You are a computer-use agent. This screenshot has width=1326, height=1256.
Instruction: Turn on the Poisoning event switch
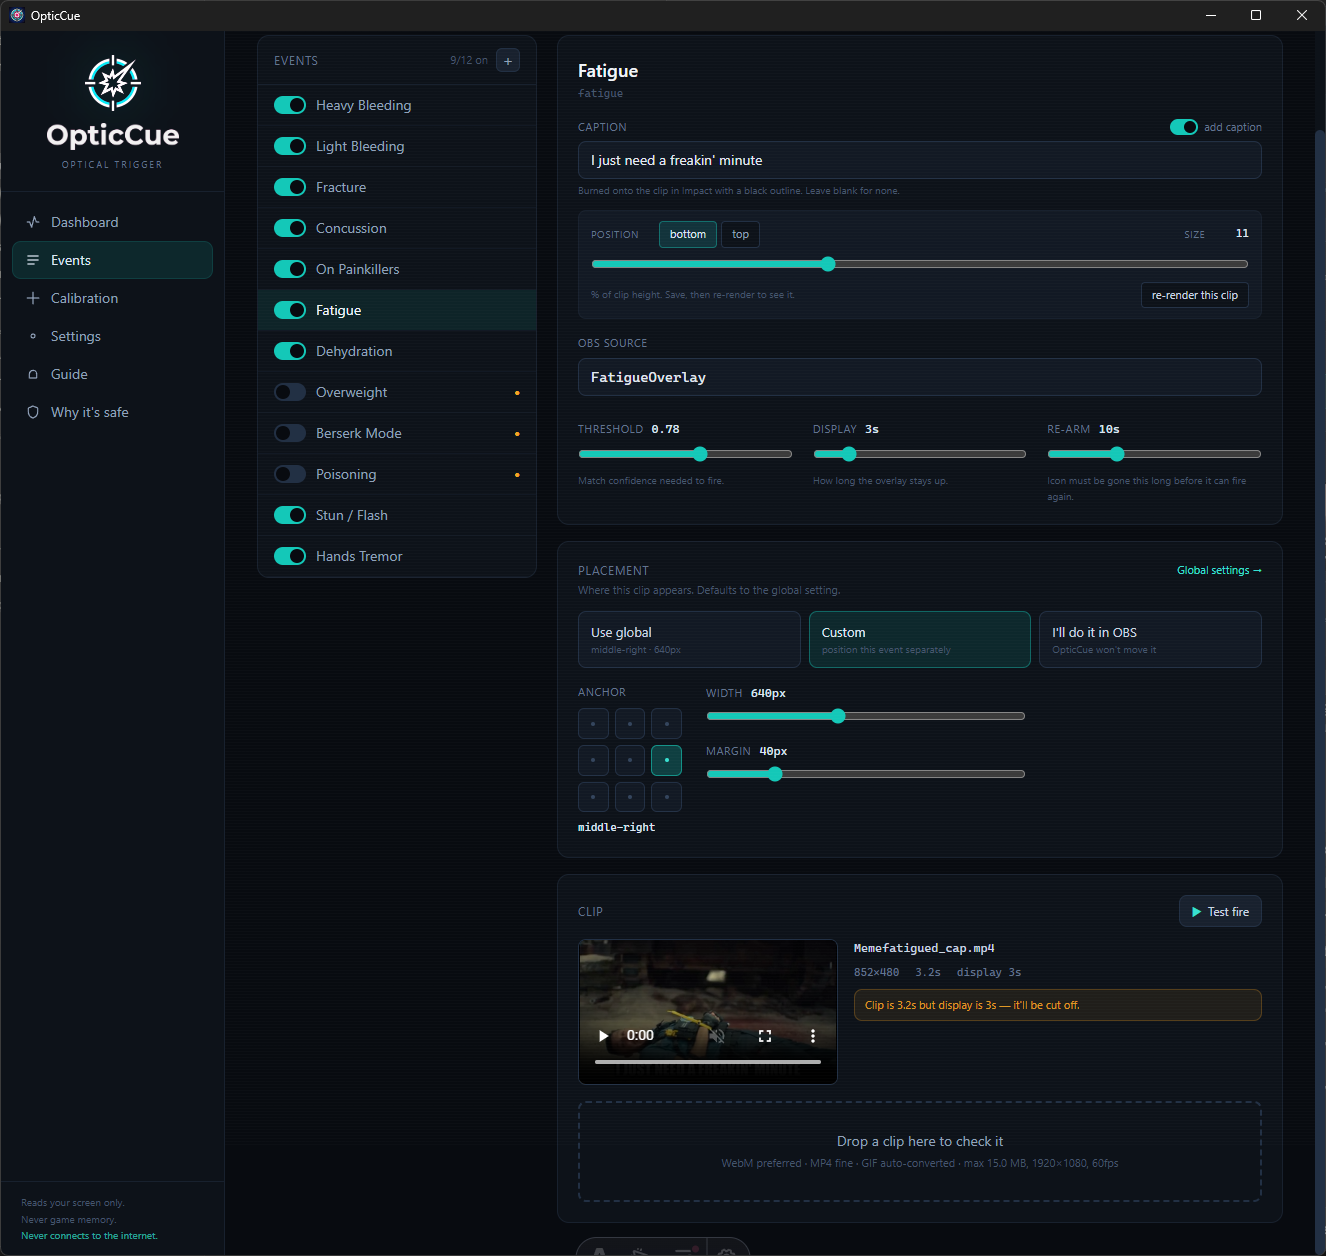tap(290, 474)
